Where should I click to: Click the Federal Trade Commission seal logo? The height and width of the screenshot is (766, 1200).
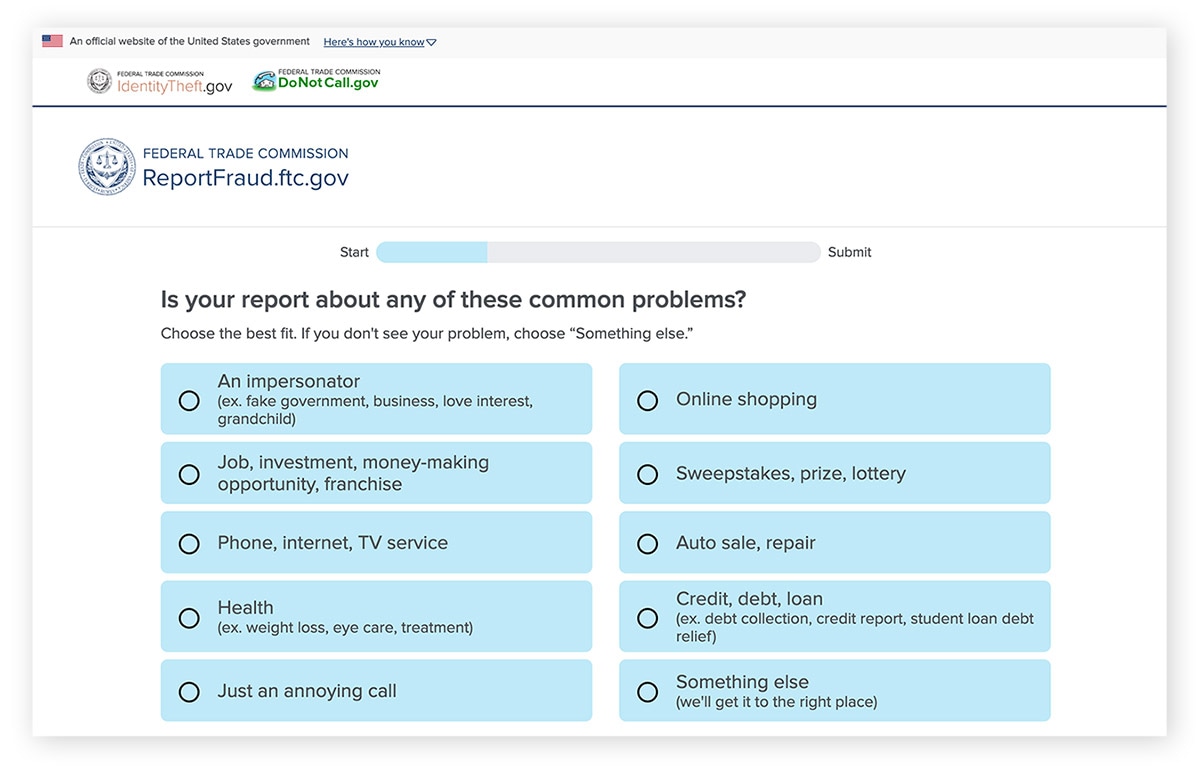(x=107, y=166)
